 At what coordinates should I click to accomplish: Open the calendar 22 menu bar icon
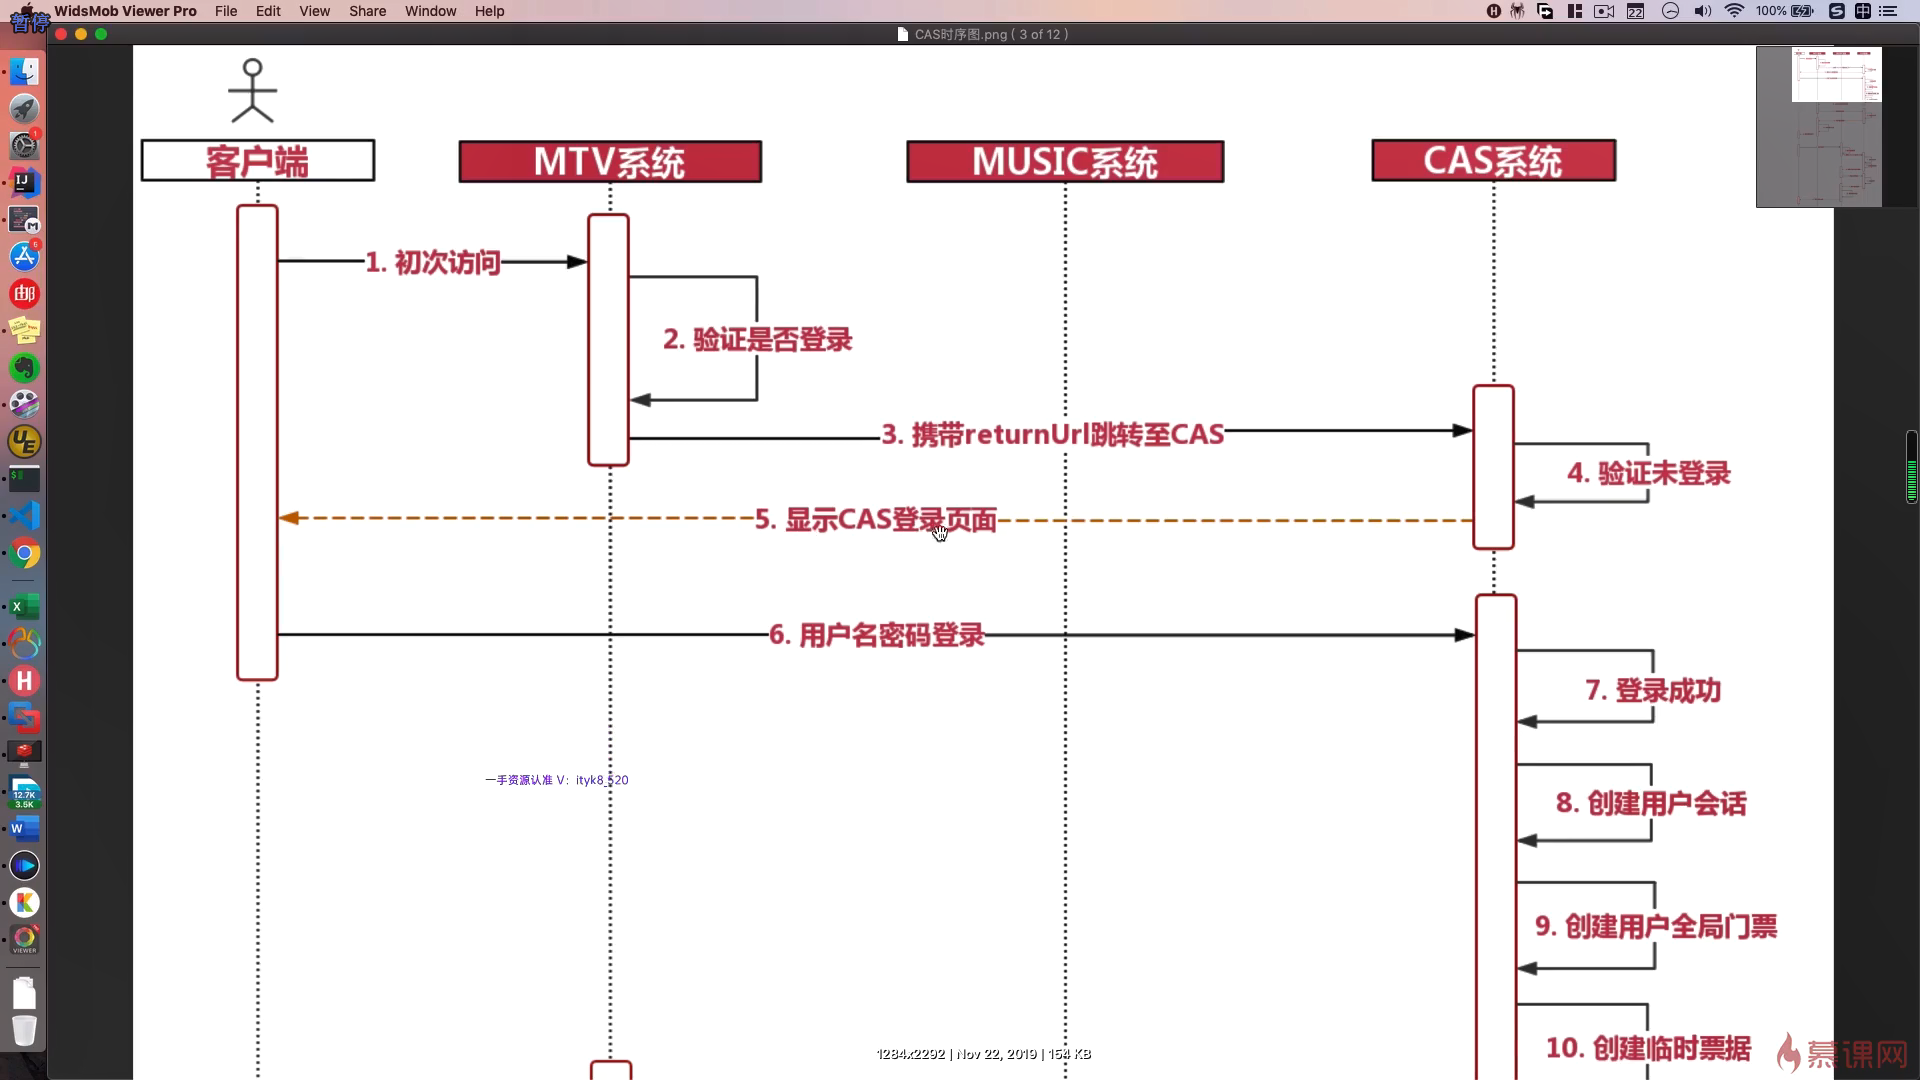[1636, 11]
